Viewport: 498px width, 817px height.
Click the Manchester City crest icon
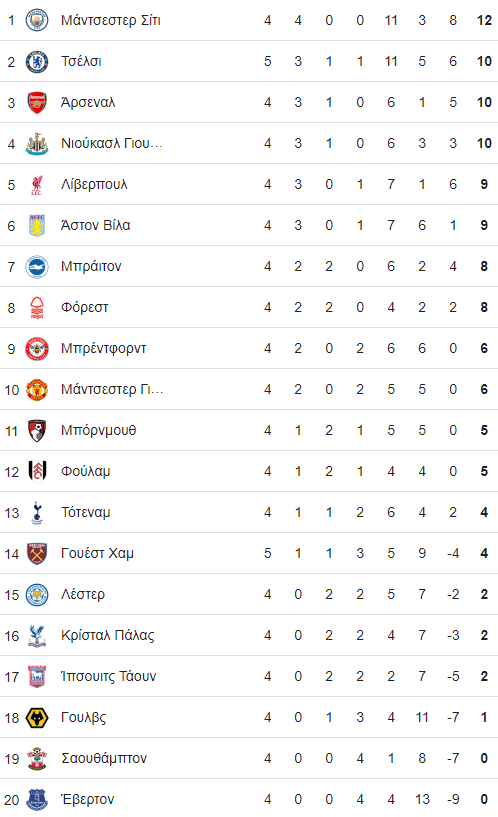[37, 20]
